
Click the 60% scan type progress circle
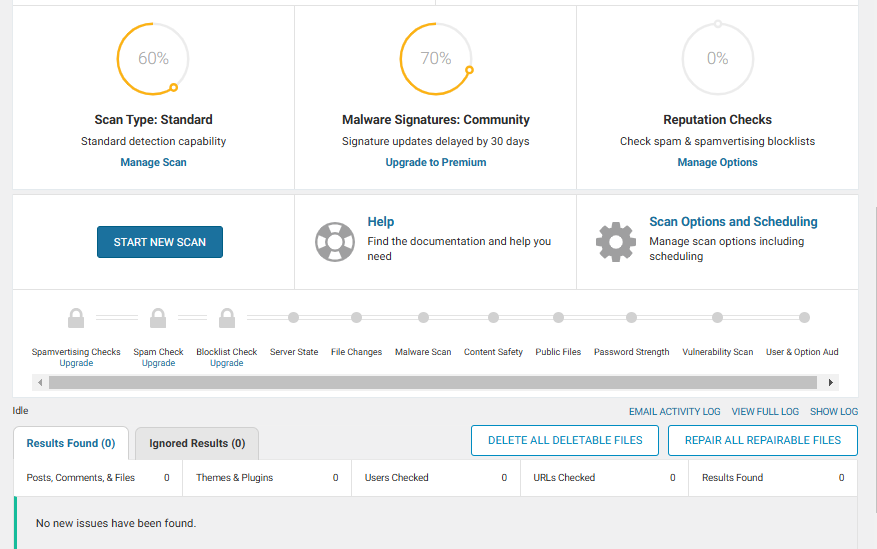[x=153, y=59]
